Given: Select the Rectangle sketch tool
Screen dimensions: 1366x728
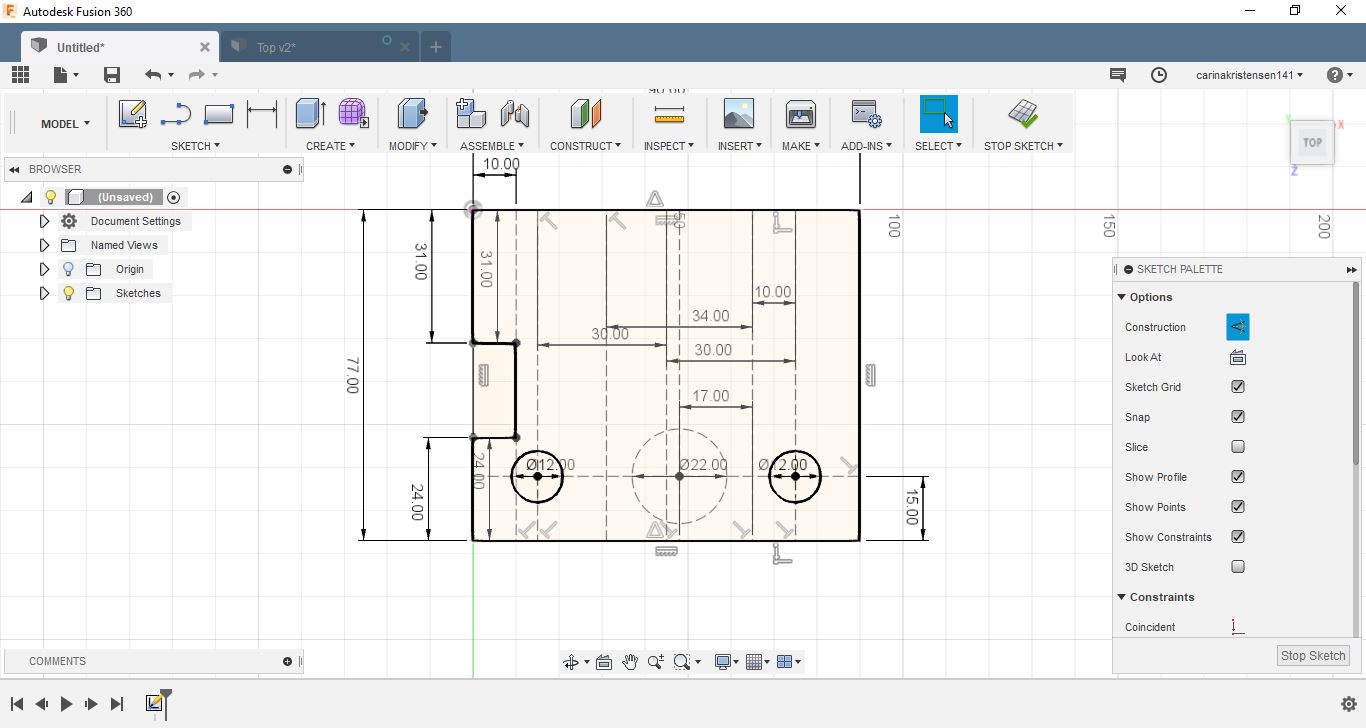Looking at the screenshot, I should pyautogui.click(x=218, y=114).
